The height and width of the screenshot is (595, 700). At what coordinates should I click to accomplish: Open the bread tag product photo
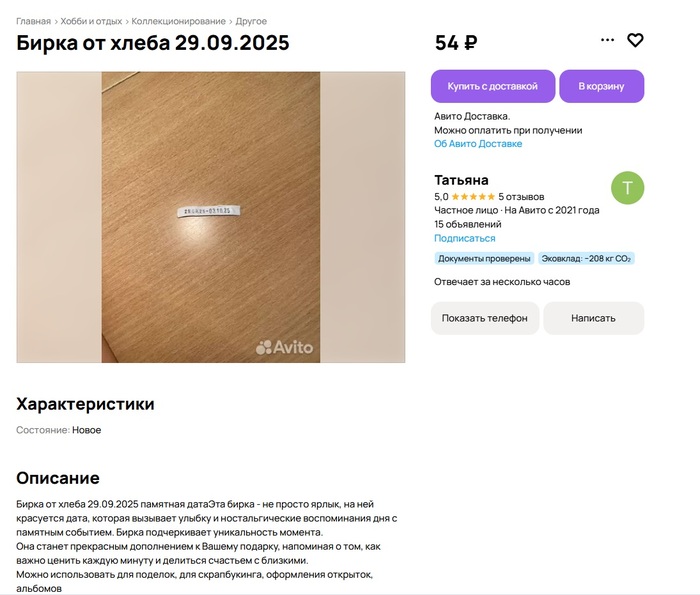pyautogui.click(x=210, y=217)
